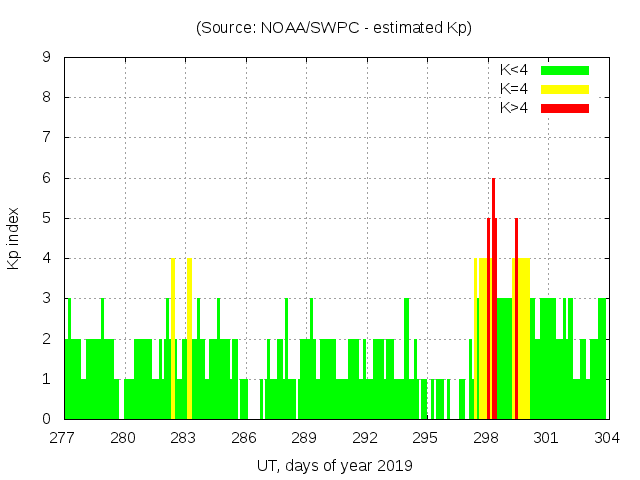
Task: Click the 0 label on the y-axis
Action: [x=47, y=419]
